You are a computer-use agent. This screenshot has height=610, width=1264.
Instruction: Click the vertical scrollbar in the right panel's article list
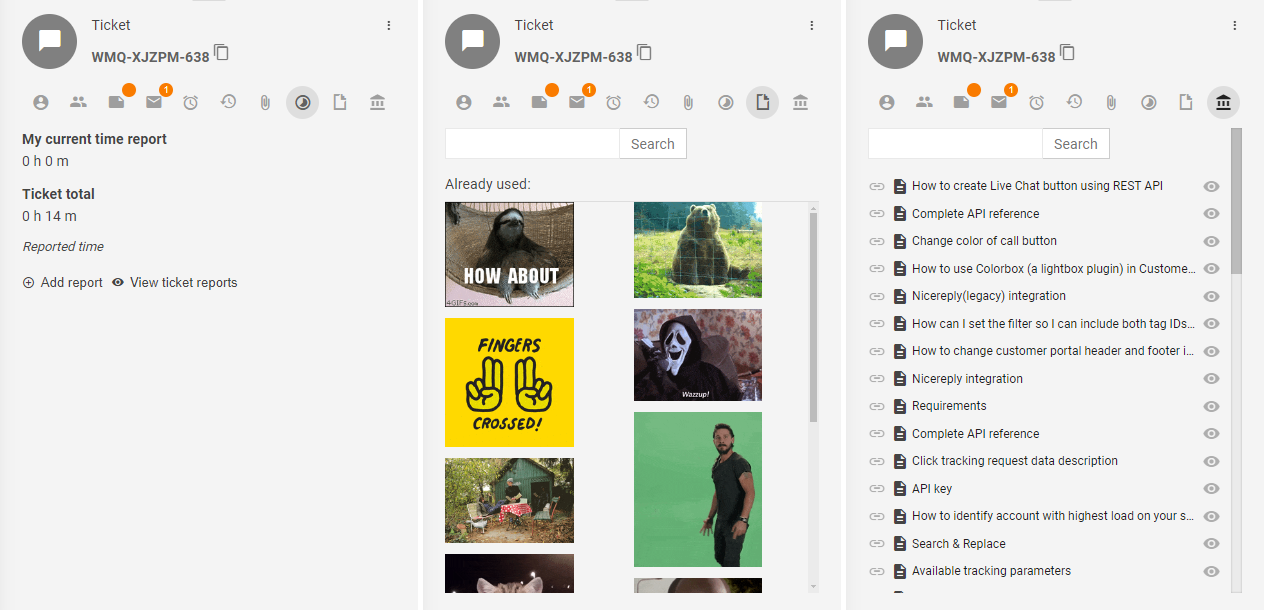[x=1237, y=200]
